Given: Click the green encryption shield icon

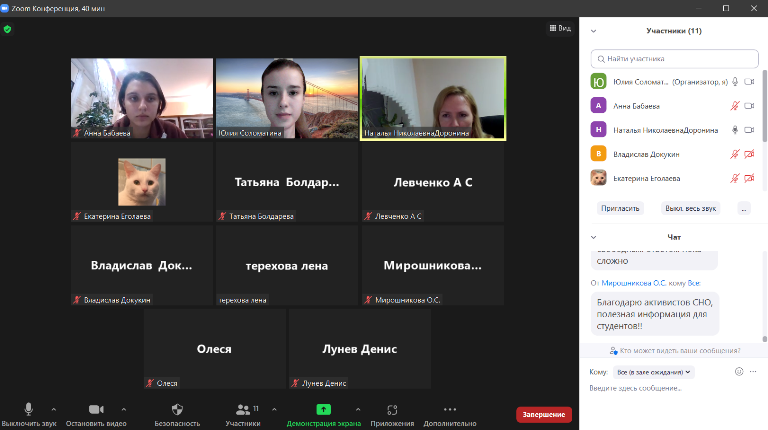Looking at the screenshot, I should (8, 29).
